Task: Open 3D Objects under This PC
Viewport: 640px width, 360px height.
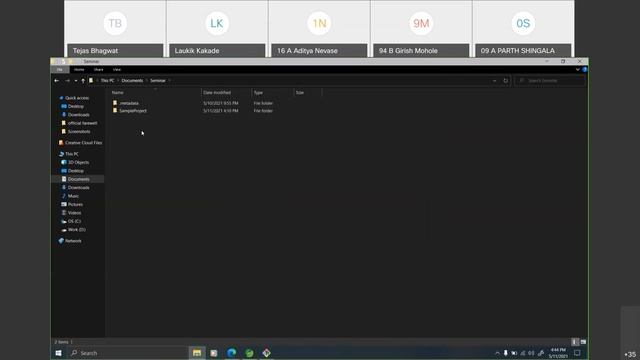Action: tap(78, 162)
